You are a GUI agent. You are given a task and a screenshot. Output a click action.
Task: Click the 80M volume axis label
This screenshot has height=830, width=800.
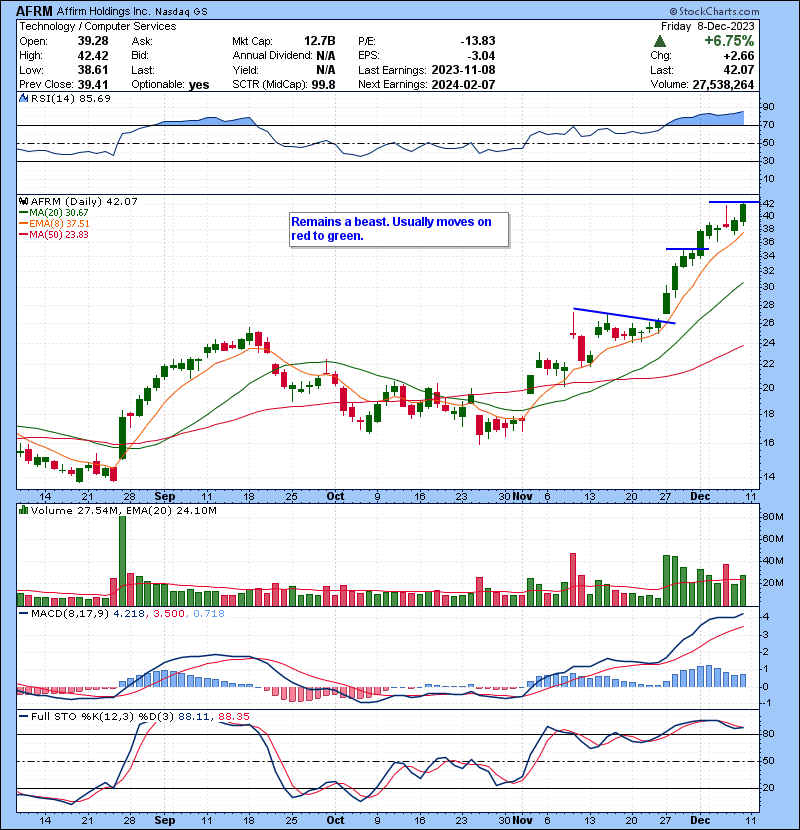click(x=772, y=517)
